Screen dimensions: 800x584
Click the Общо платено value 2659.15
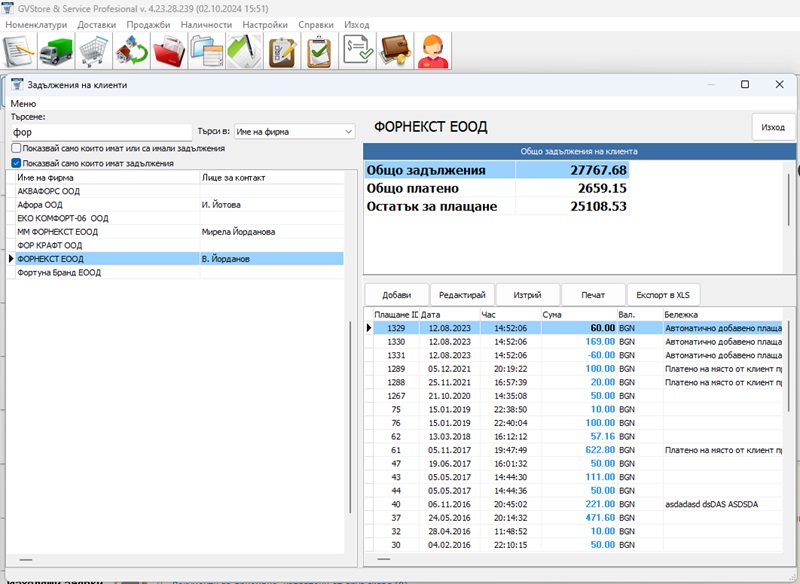pyautogui.click(x=572, y=188)
